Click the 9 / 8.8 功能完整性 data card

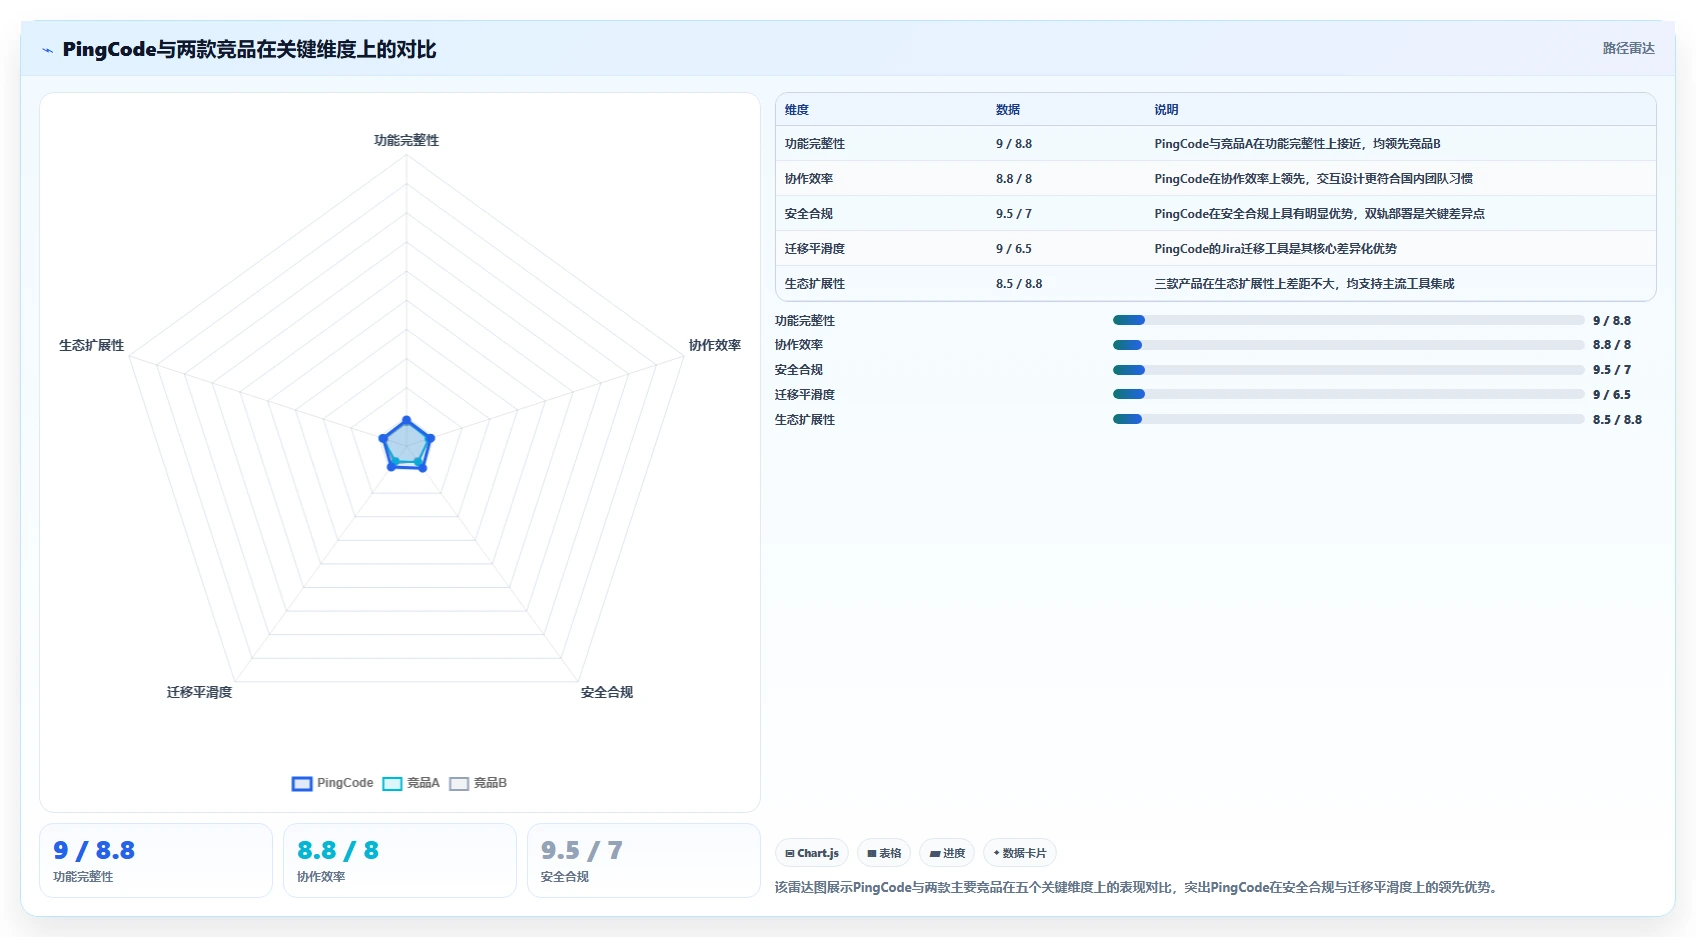point(156,861)
